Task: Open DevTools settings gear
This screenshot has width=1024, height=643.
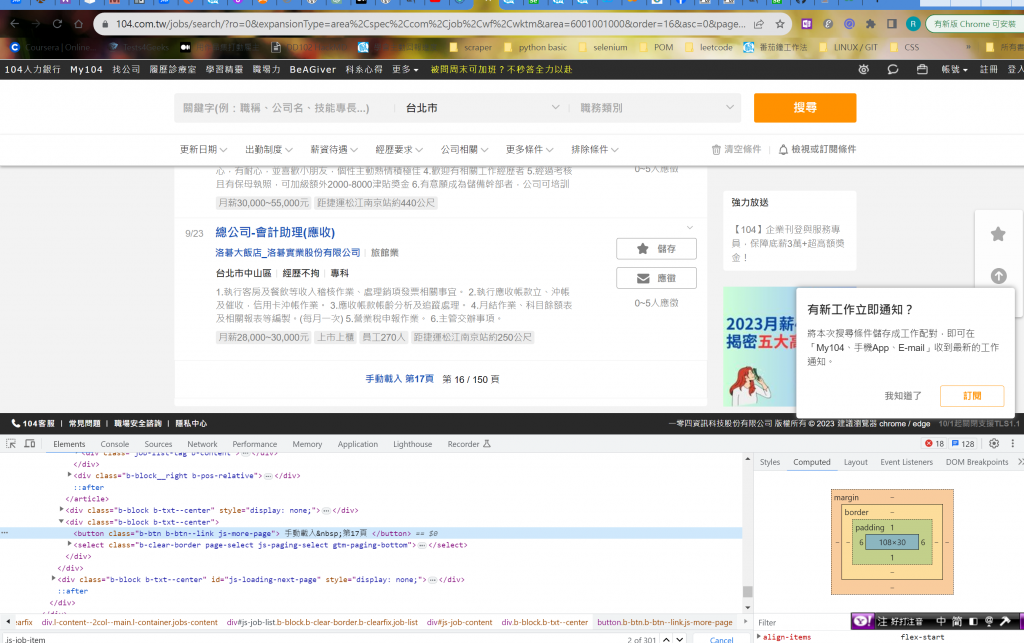Action: coord(994,444)
